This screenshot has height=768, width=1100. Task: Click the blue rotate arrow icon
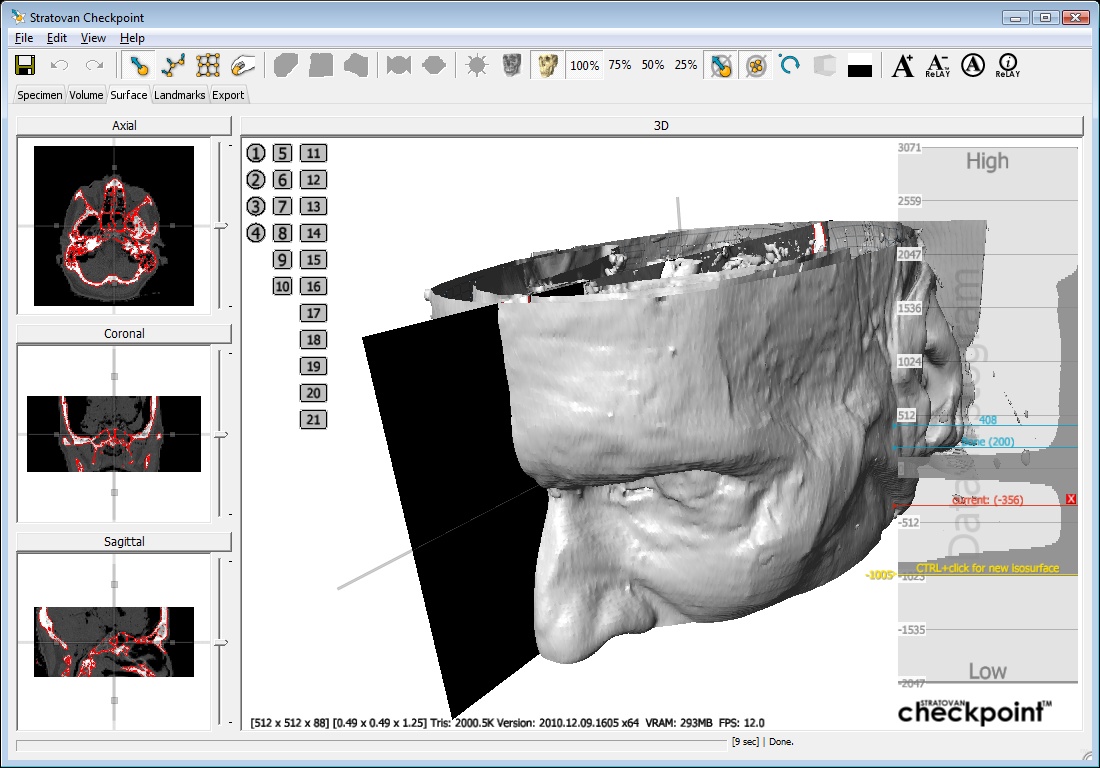(x=790, y=66)
